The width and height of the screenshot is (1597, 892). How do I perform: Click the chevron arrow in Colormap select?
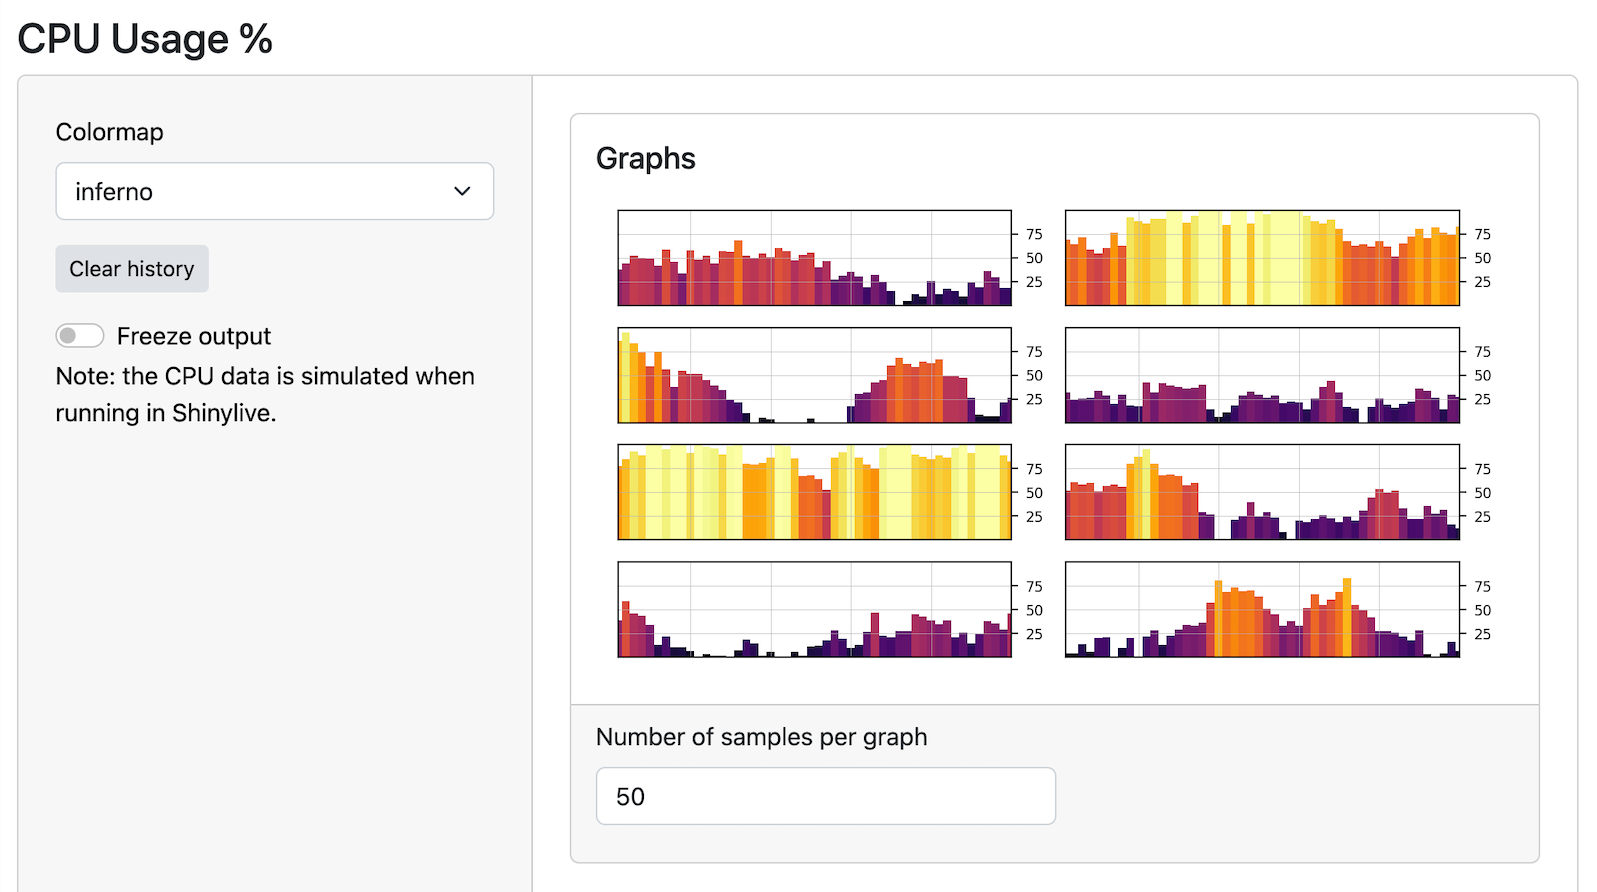click(x=462, y=191)
